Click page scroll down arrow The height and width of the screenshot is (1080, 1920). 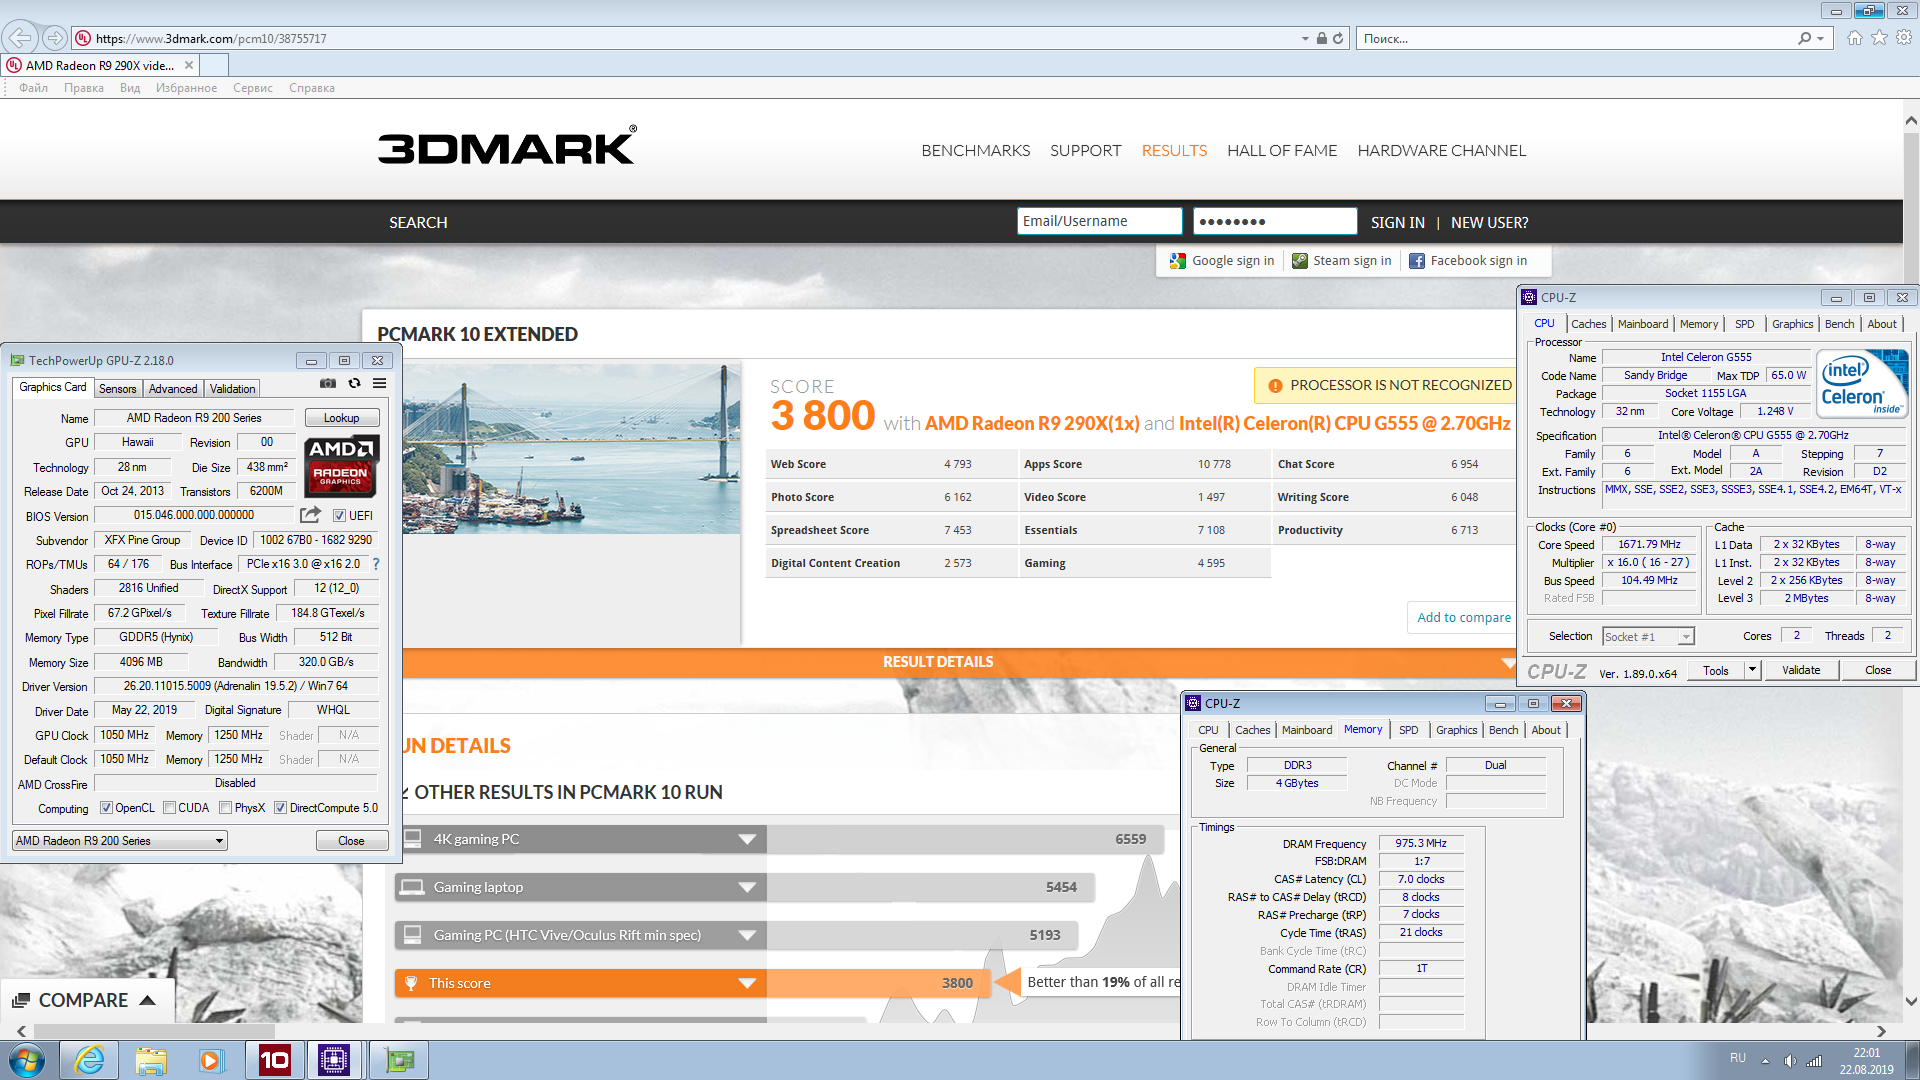point(1911,1001)
